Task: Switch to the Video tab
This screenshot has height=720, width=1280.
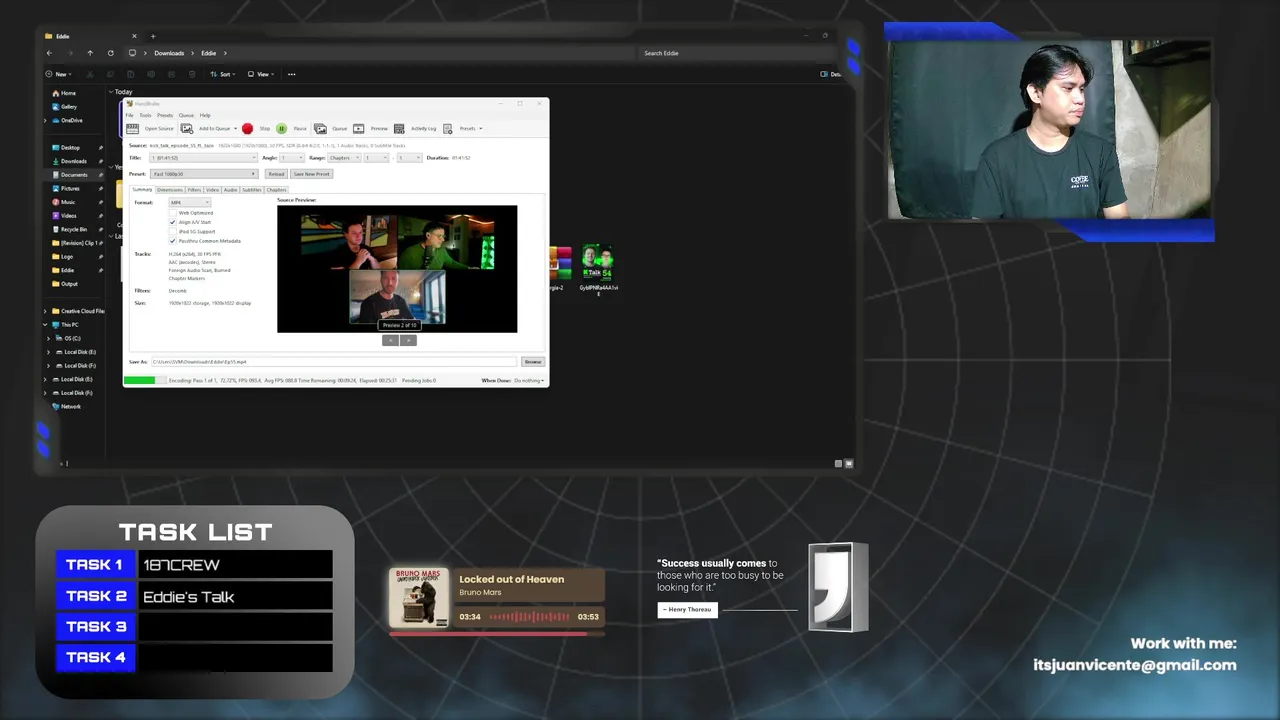Action: pos(213,190)
